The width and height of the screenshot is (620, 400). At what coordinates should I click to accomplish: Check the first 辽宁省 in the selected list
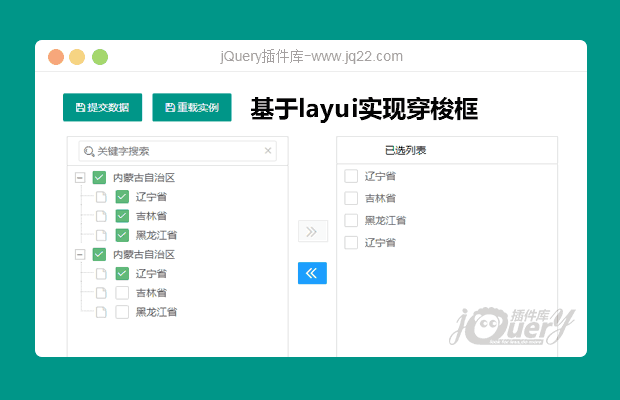tap(351, 176)
